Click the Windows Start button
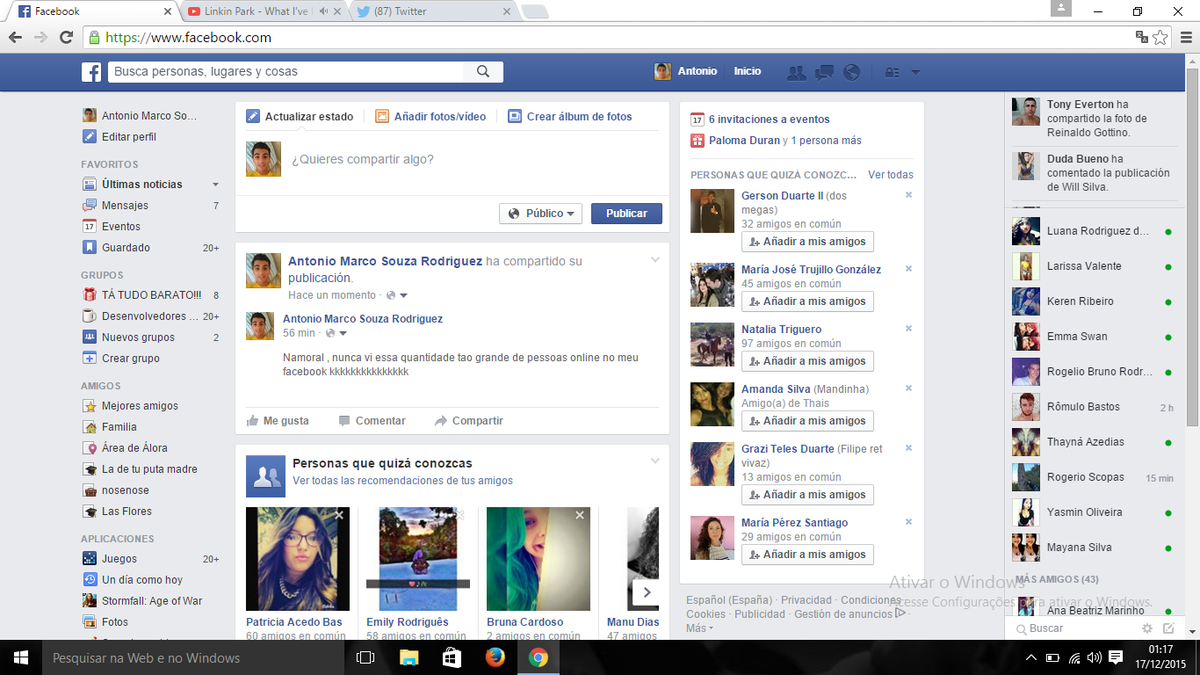Image resolution: width=1200 pixels, height=675 pixels. point(20,657)
